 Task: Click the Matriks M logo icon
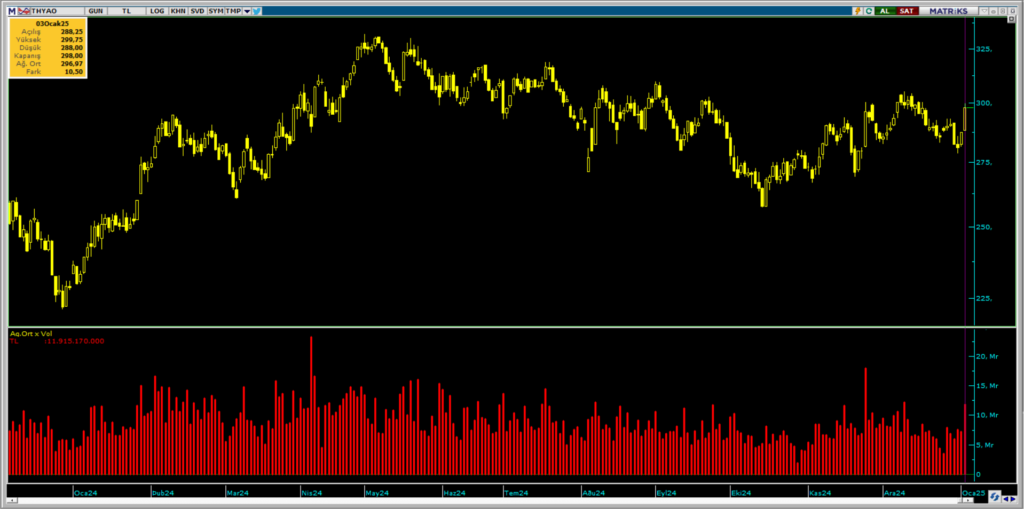pyautogui.click(x=13, y=10)
